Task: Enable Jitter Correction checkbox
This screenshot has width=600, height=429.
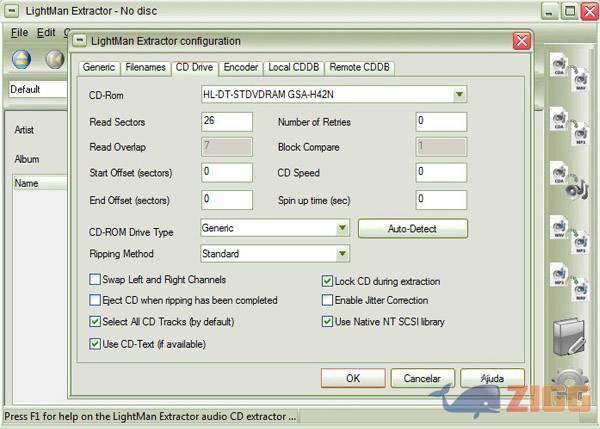Action: (x=327, y=300)
